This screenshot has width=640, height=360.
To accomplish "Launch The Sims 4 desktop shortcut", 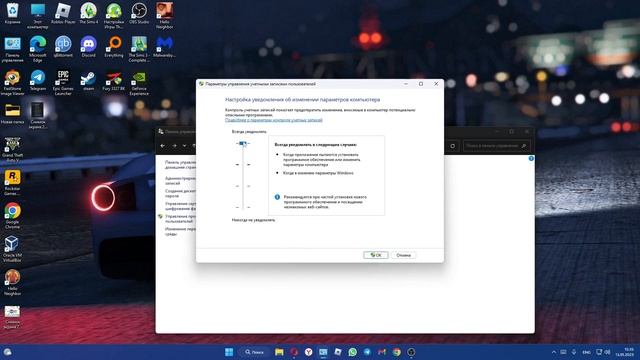I will (88, 13).
